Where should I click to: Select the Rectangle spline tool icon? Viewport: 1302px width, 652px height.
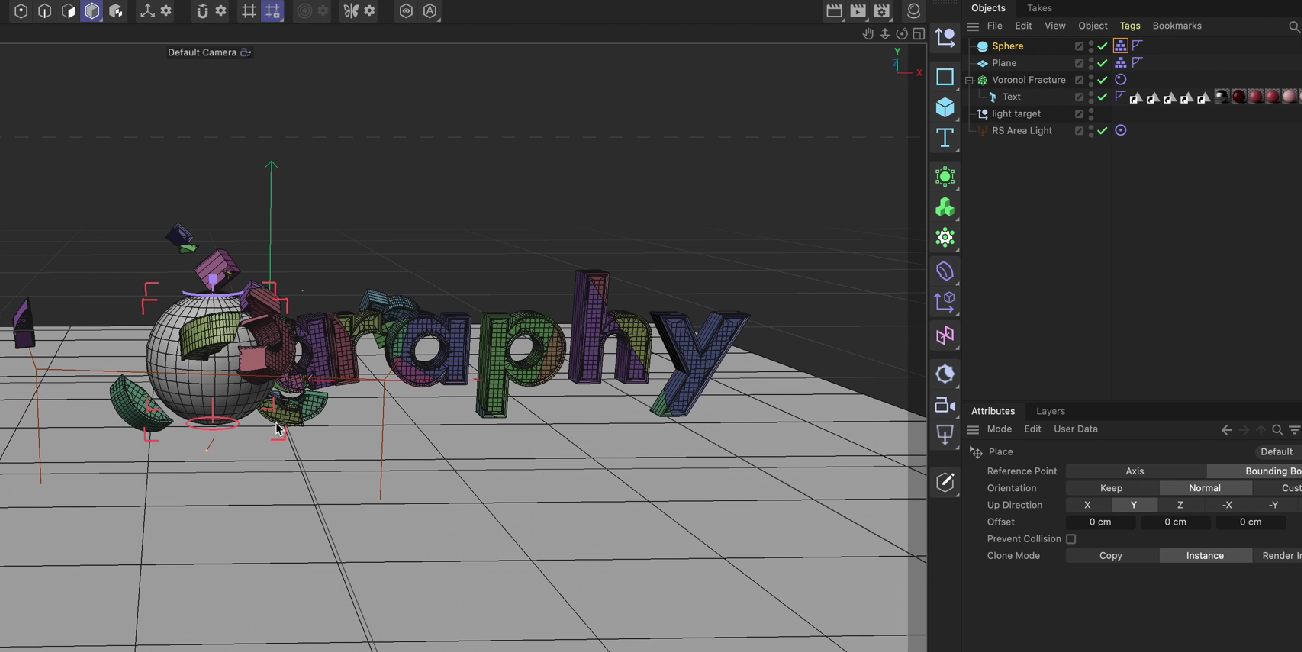pyautogui.click(x=944, y=77)
